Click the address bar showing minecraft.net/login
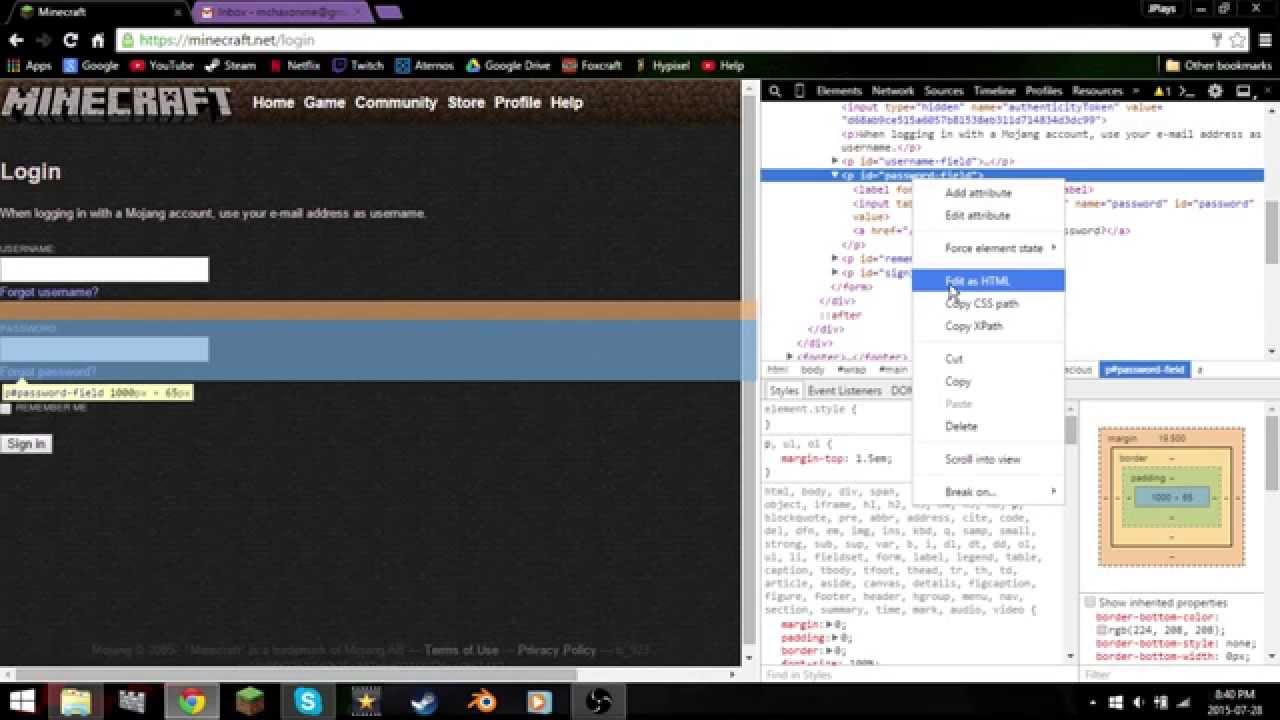Viewport: 1280px width, 720px height. coord(660,40)
